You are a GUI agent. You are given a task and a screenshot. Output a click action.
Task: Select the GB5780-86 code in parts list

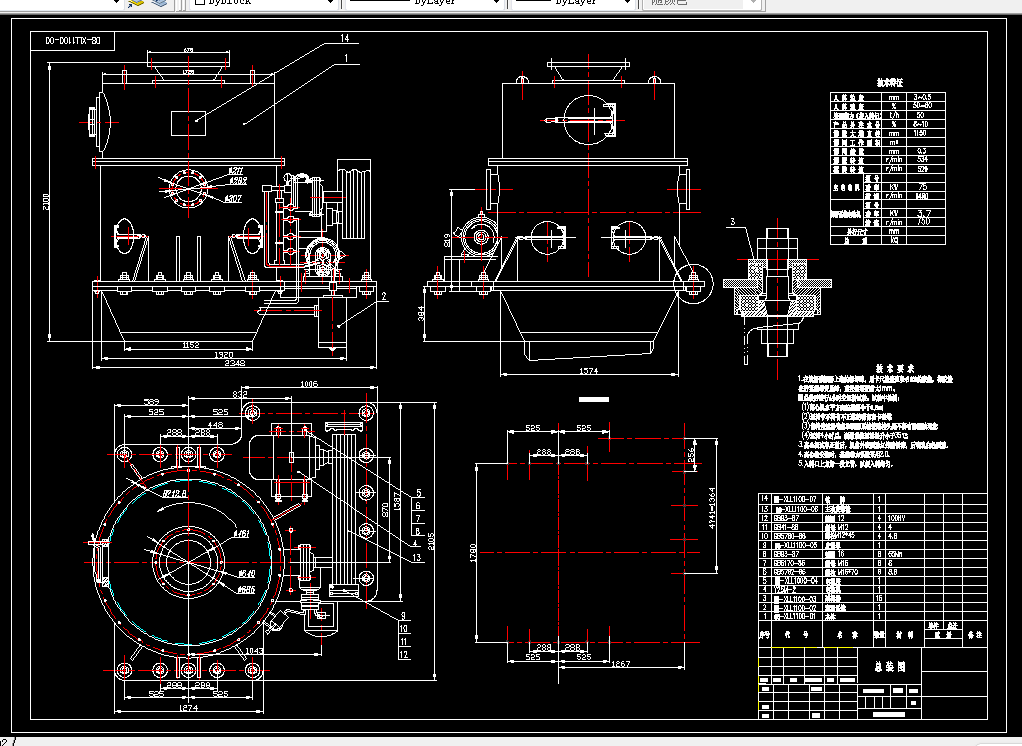coord(789,536)
